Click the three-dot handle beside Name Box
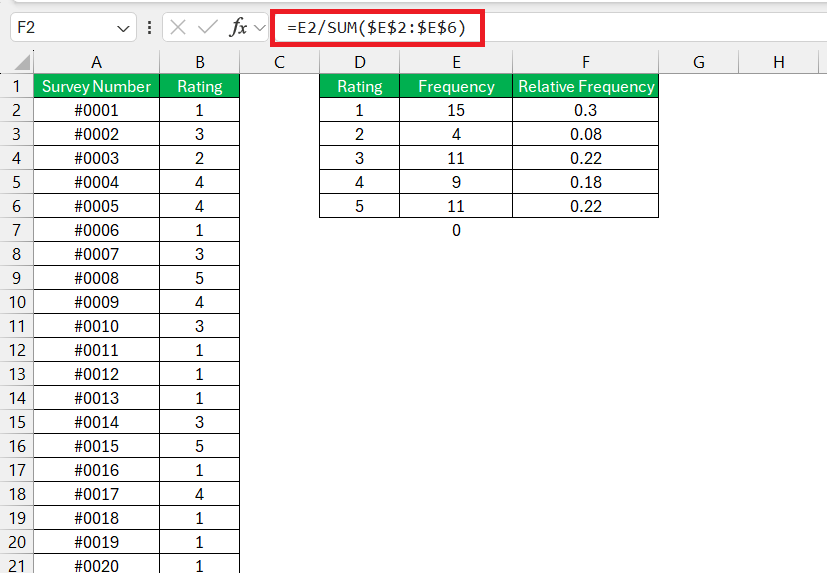This screenshot has width=827, height=573. coord(150,27)
